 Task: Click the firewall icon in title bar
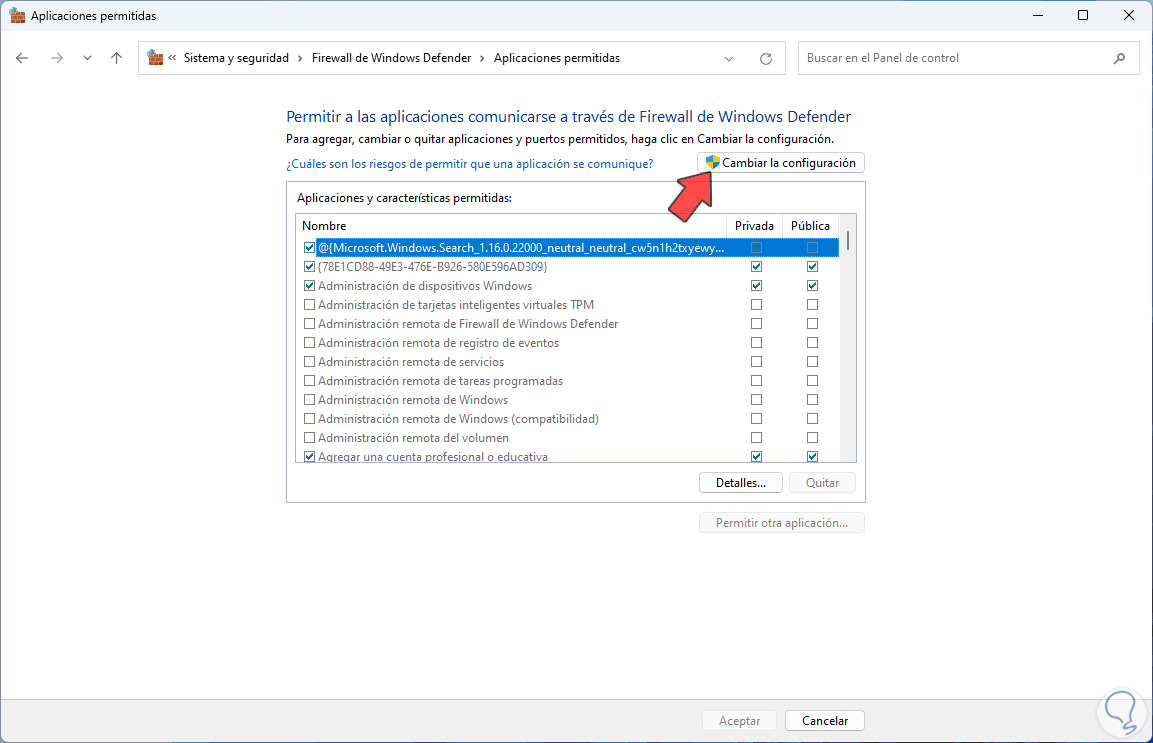click(x=17, y=15)
